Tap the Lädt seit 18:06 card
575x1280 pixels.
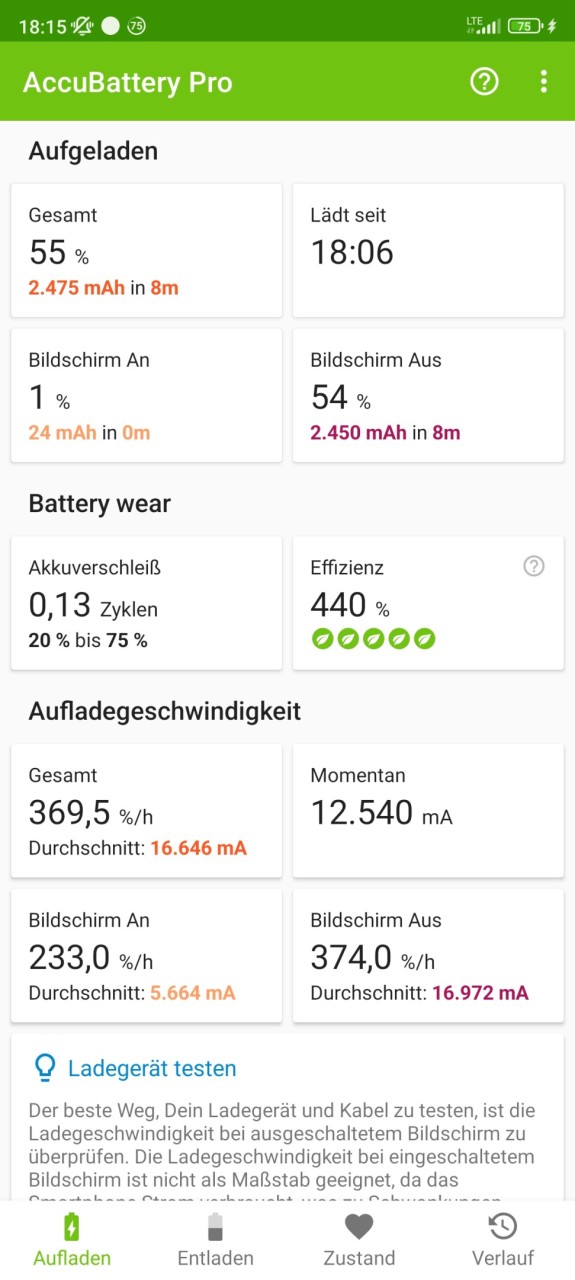tap(428, 251)
